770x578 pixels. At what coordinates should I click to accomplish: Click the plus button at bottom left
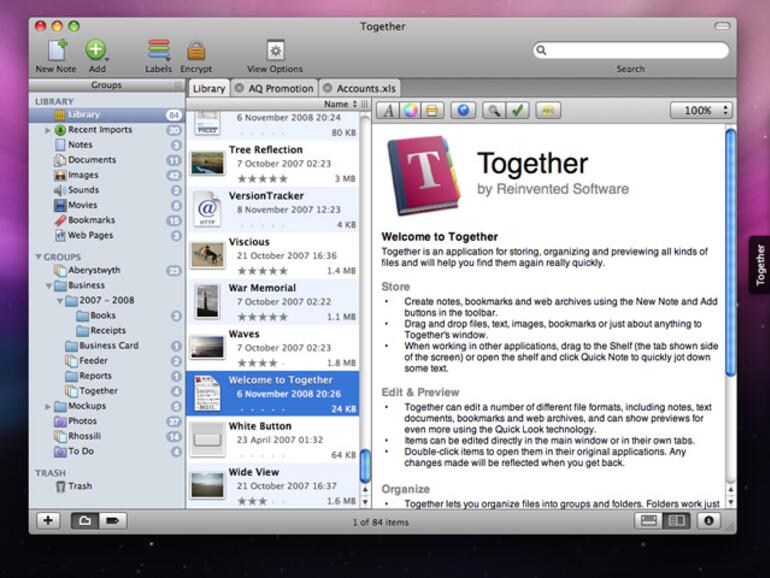tap(48, 521)
